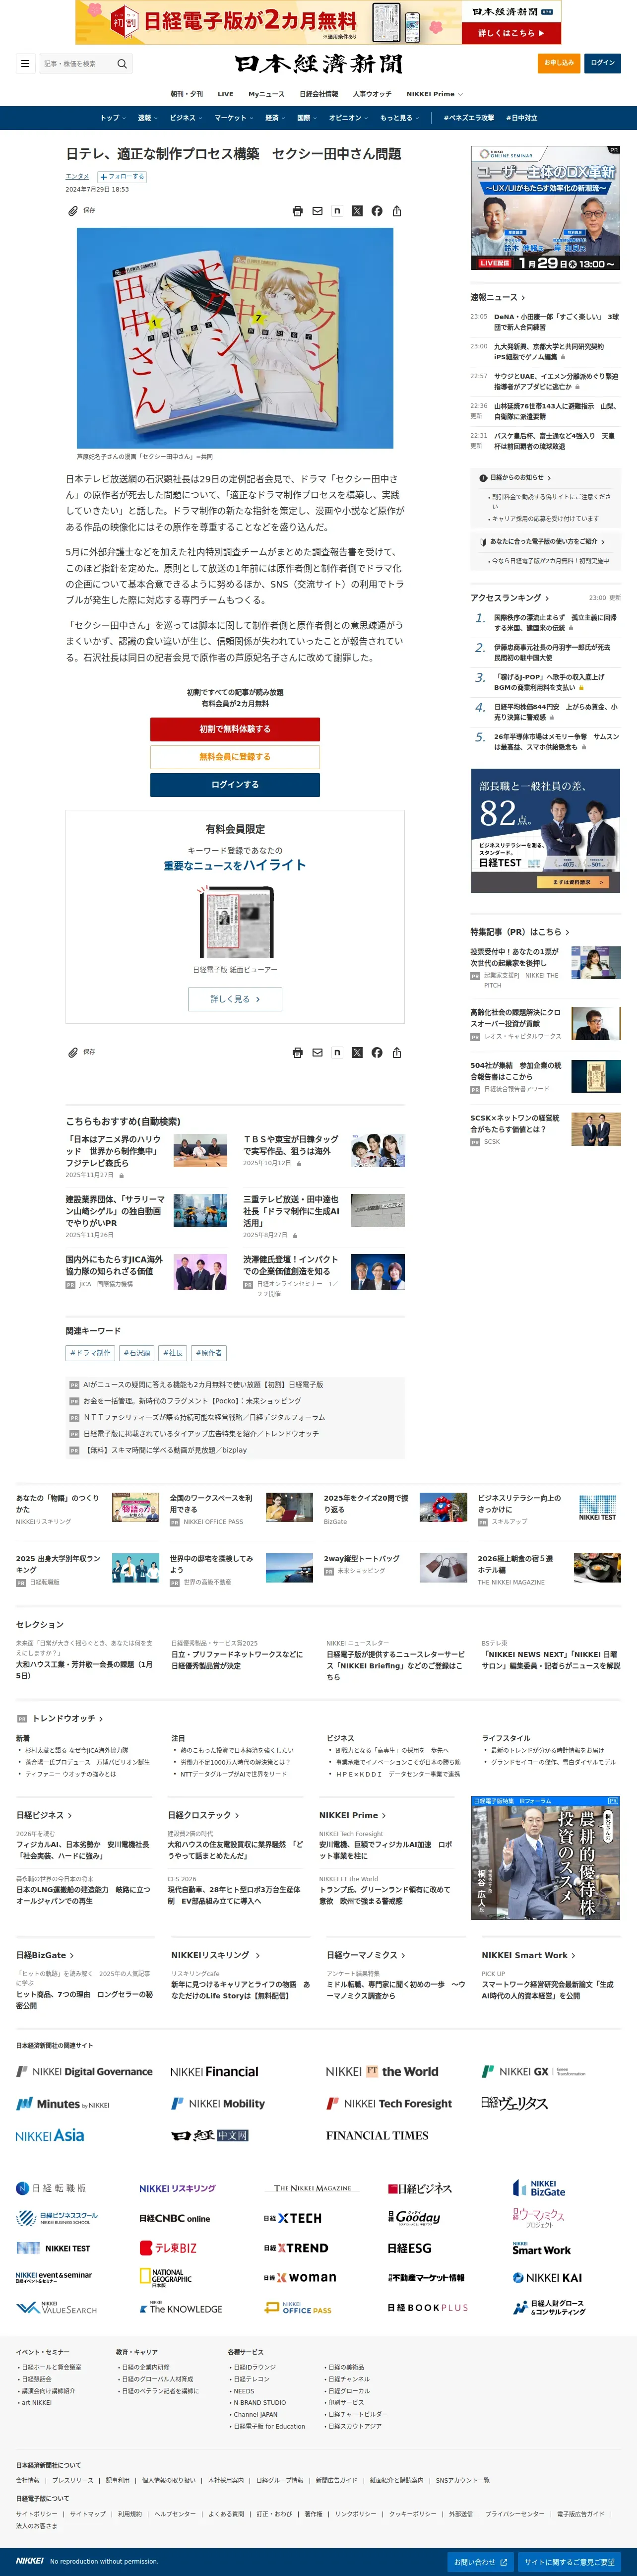Click the #原作者 keyword tag
Screen dimensions: 637x2576
pyautogui.click(x=209, y=1353)
